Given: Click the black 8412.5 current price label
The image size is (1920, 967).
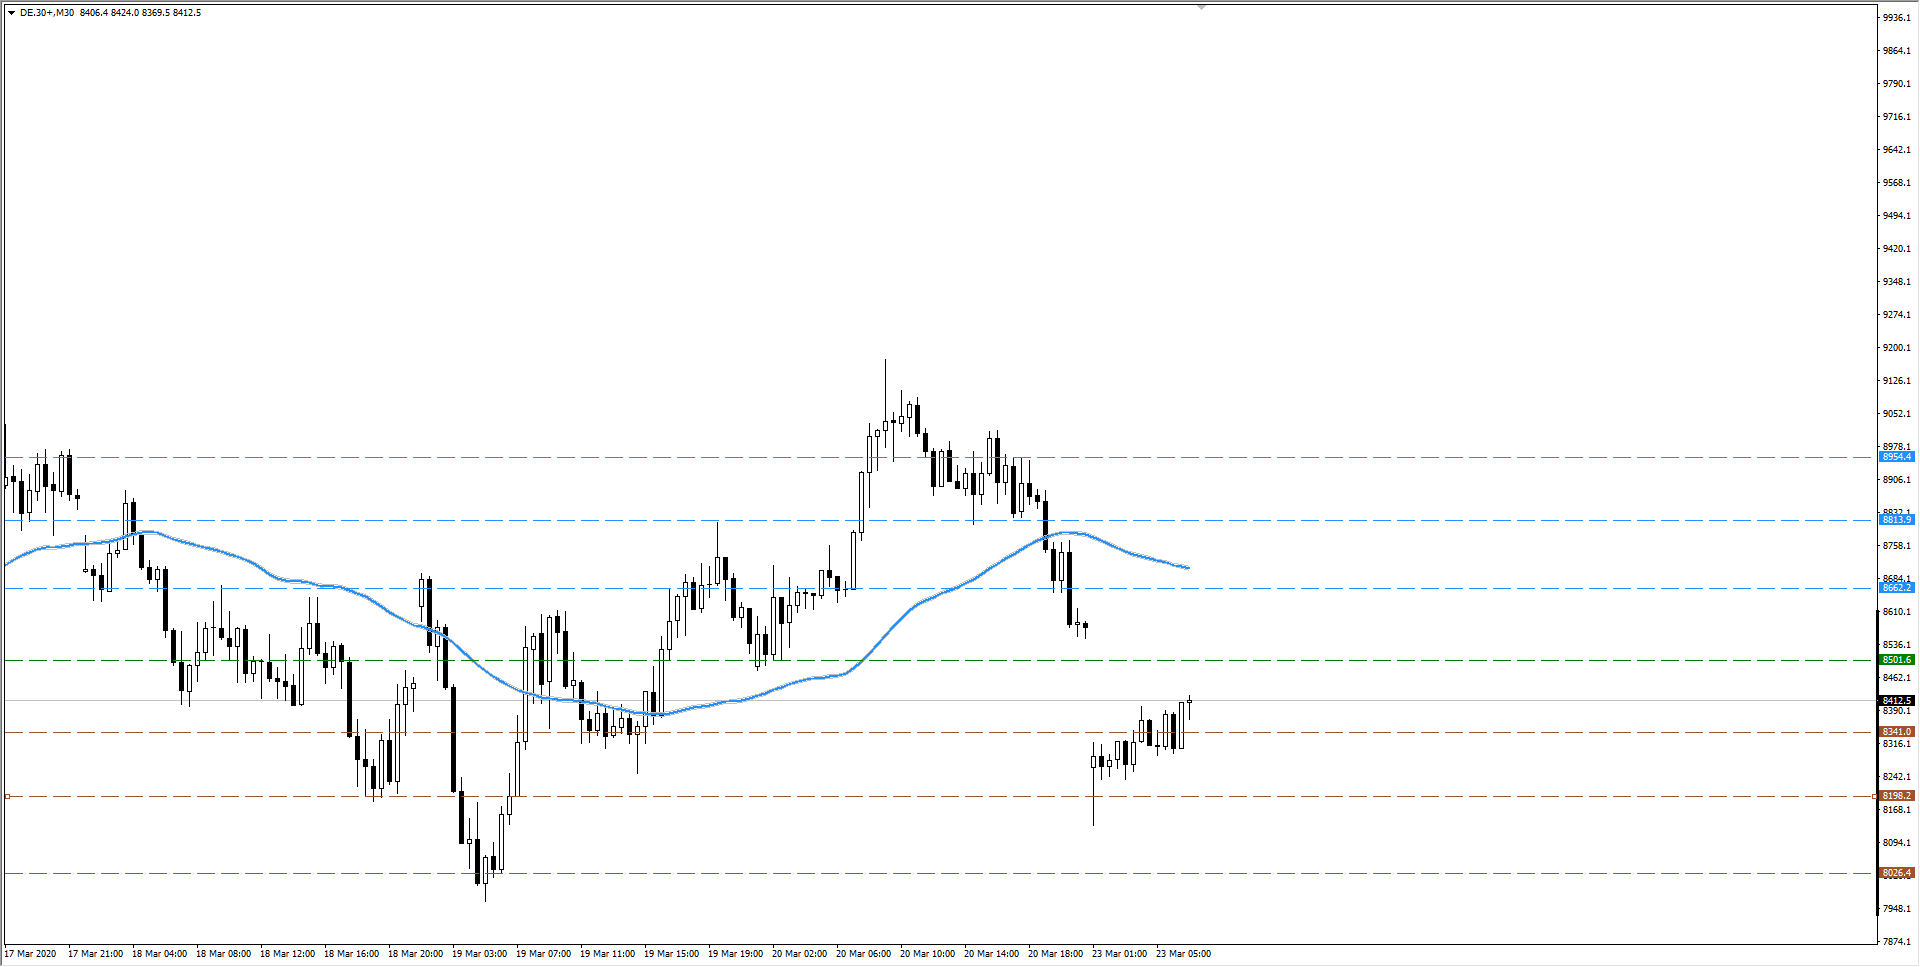Looking at the screenshot, I should point(1896,701).
